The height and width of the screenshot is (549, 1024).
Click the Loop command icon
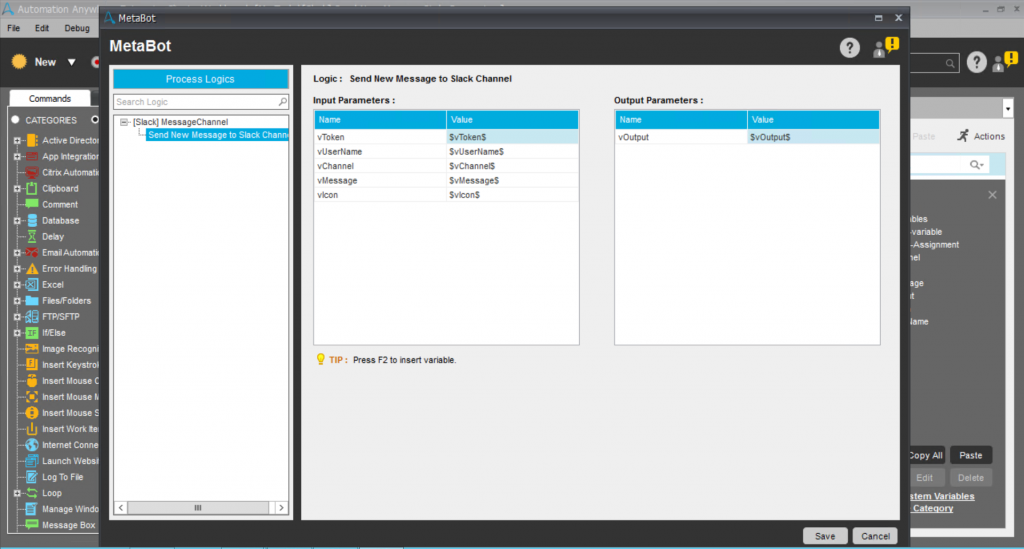[31, 493]
